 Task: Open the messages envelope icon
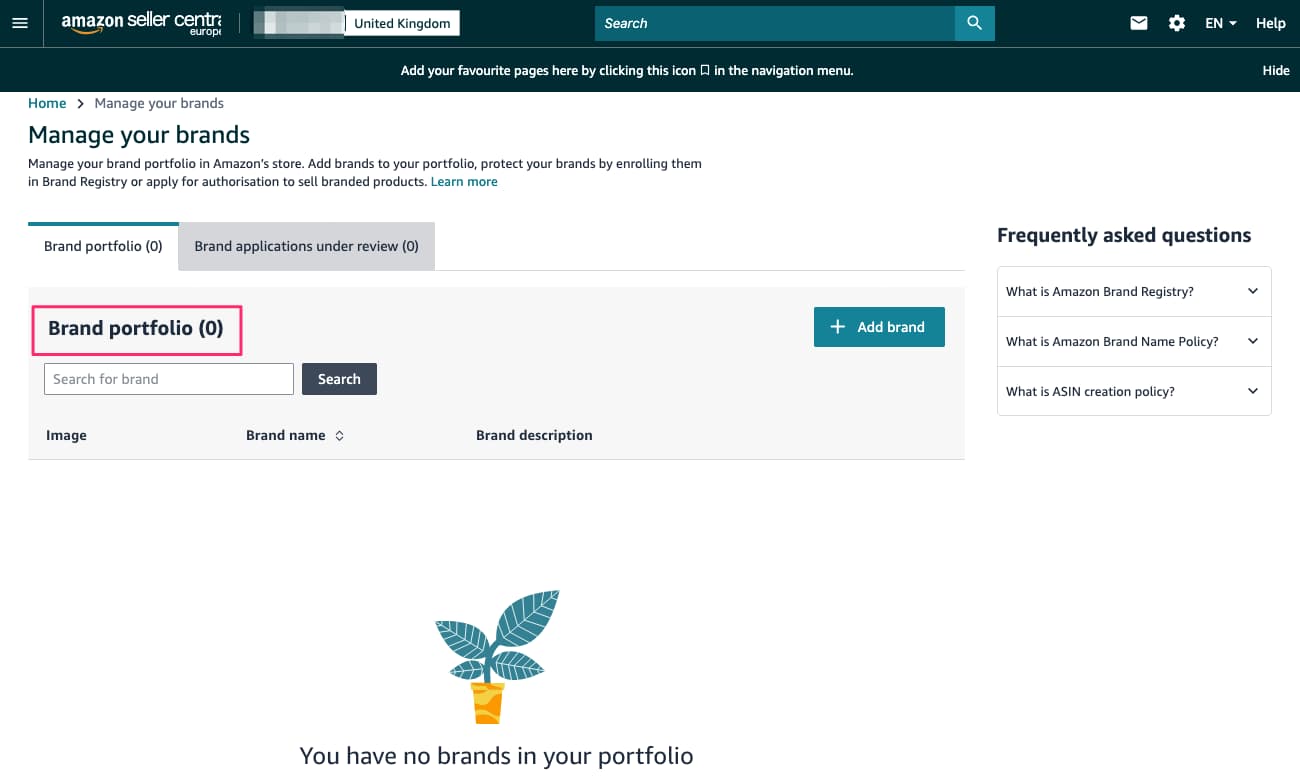1139,23
